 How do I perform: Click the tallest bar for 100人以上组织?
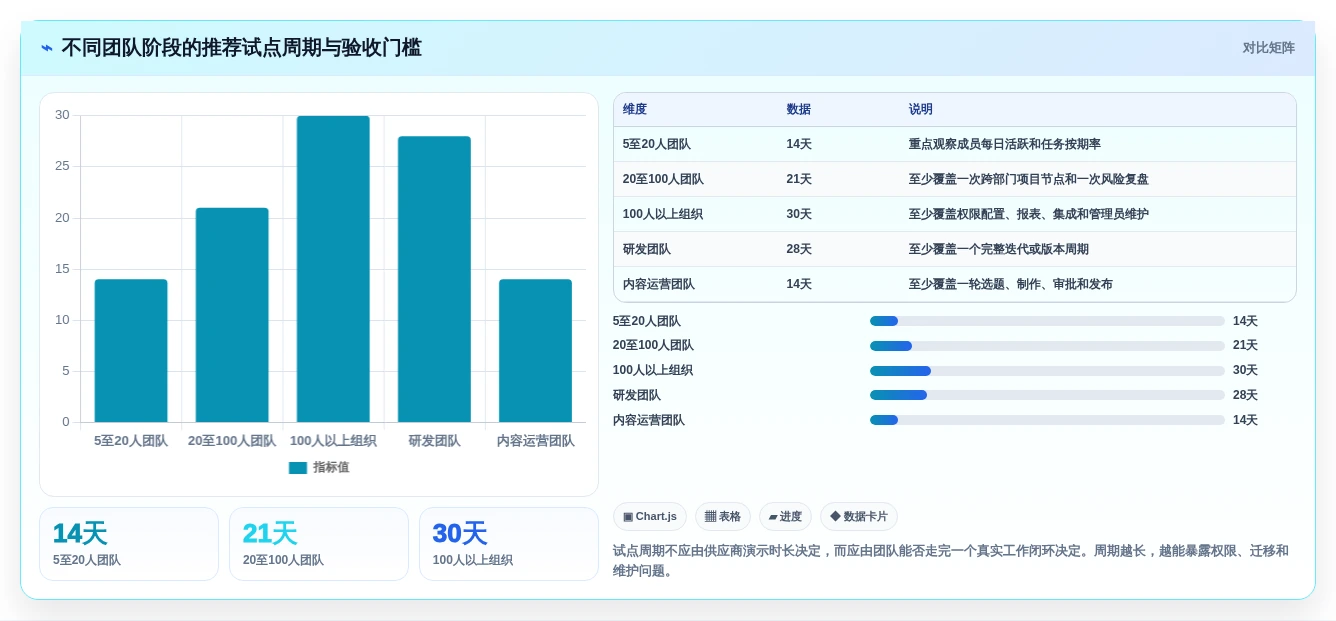point(333,269)
